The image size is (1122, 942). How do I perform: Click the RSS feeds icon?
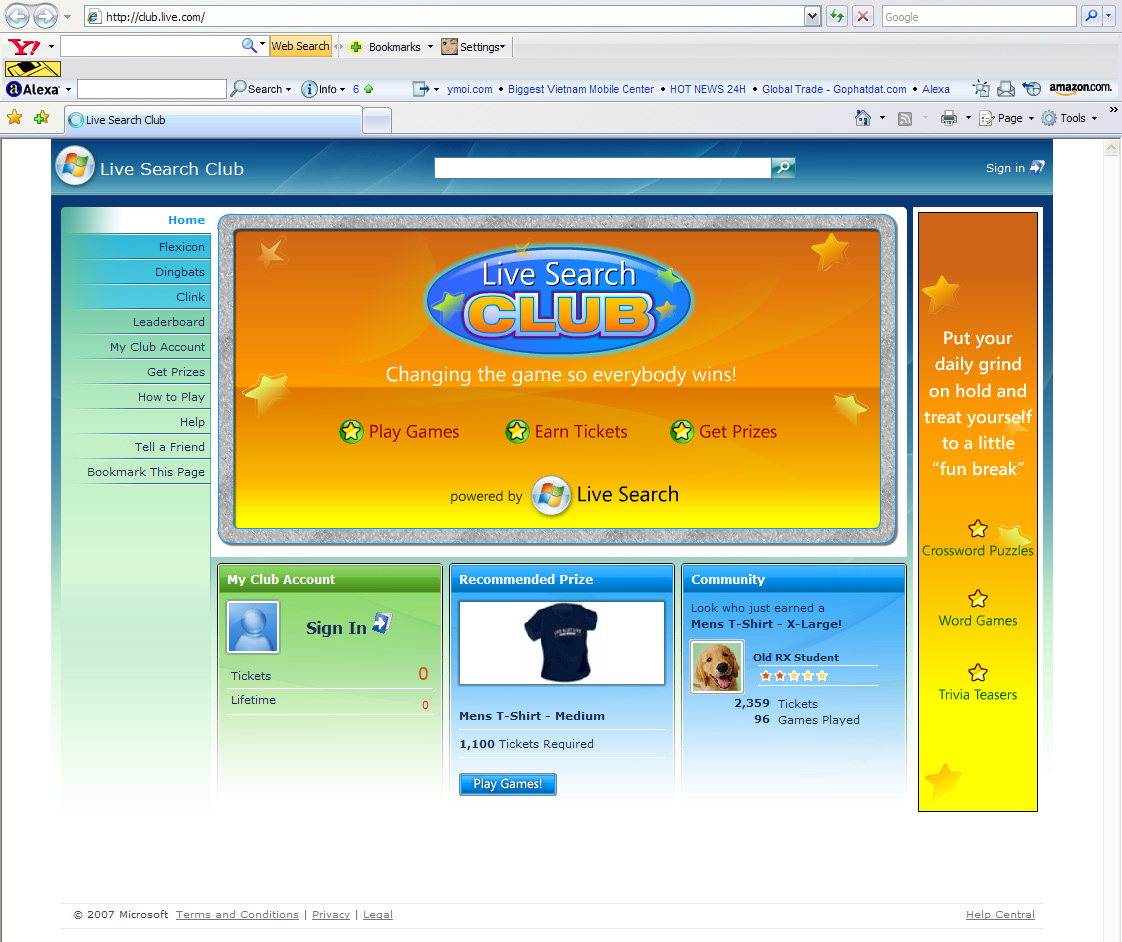pyautogui.click(x=904, y=119)
